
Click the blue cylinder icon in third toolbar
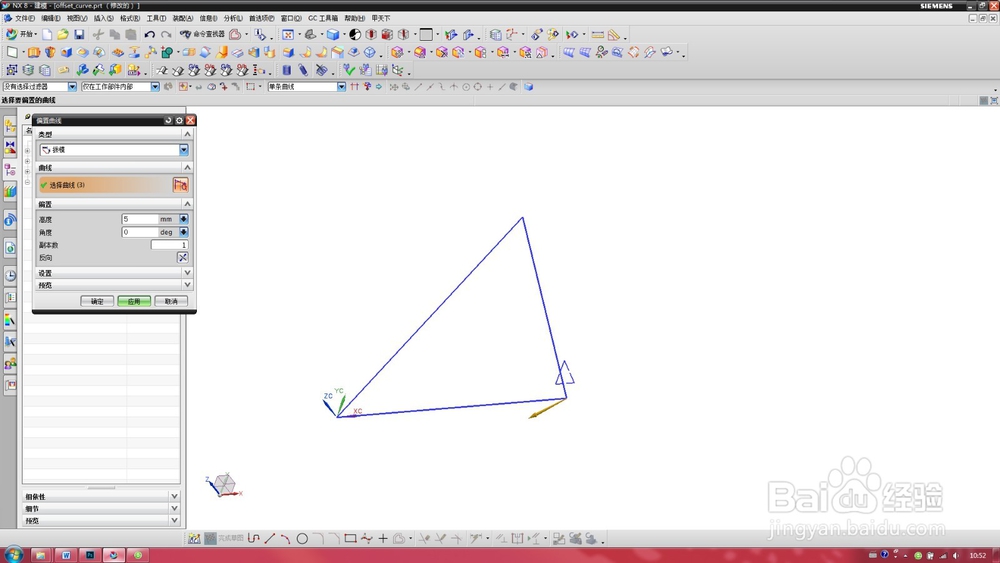click(x=287, y=69)
